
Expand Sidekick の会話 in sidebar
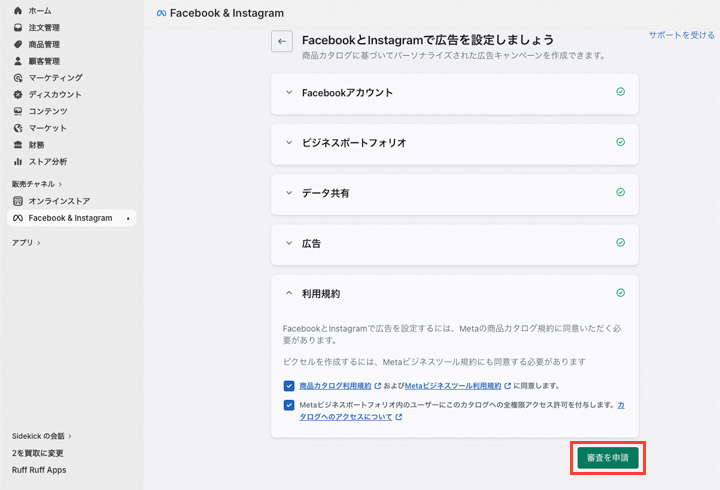point(42,436)
